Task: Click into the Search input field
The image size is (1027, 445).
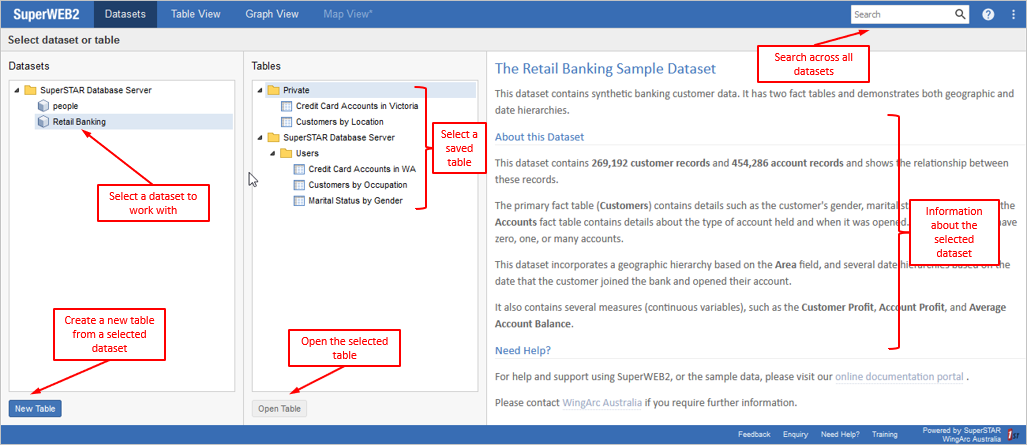Action: pyautogui.click(x=902, y=15)
